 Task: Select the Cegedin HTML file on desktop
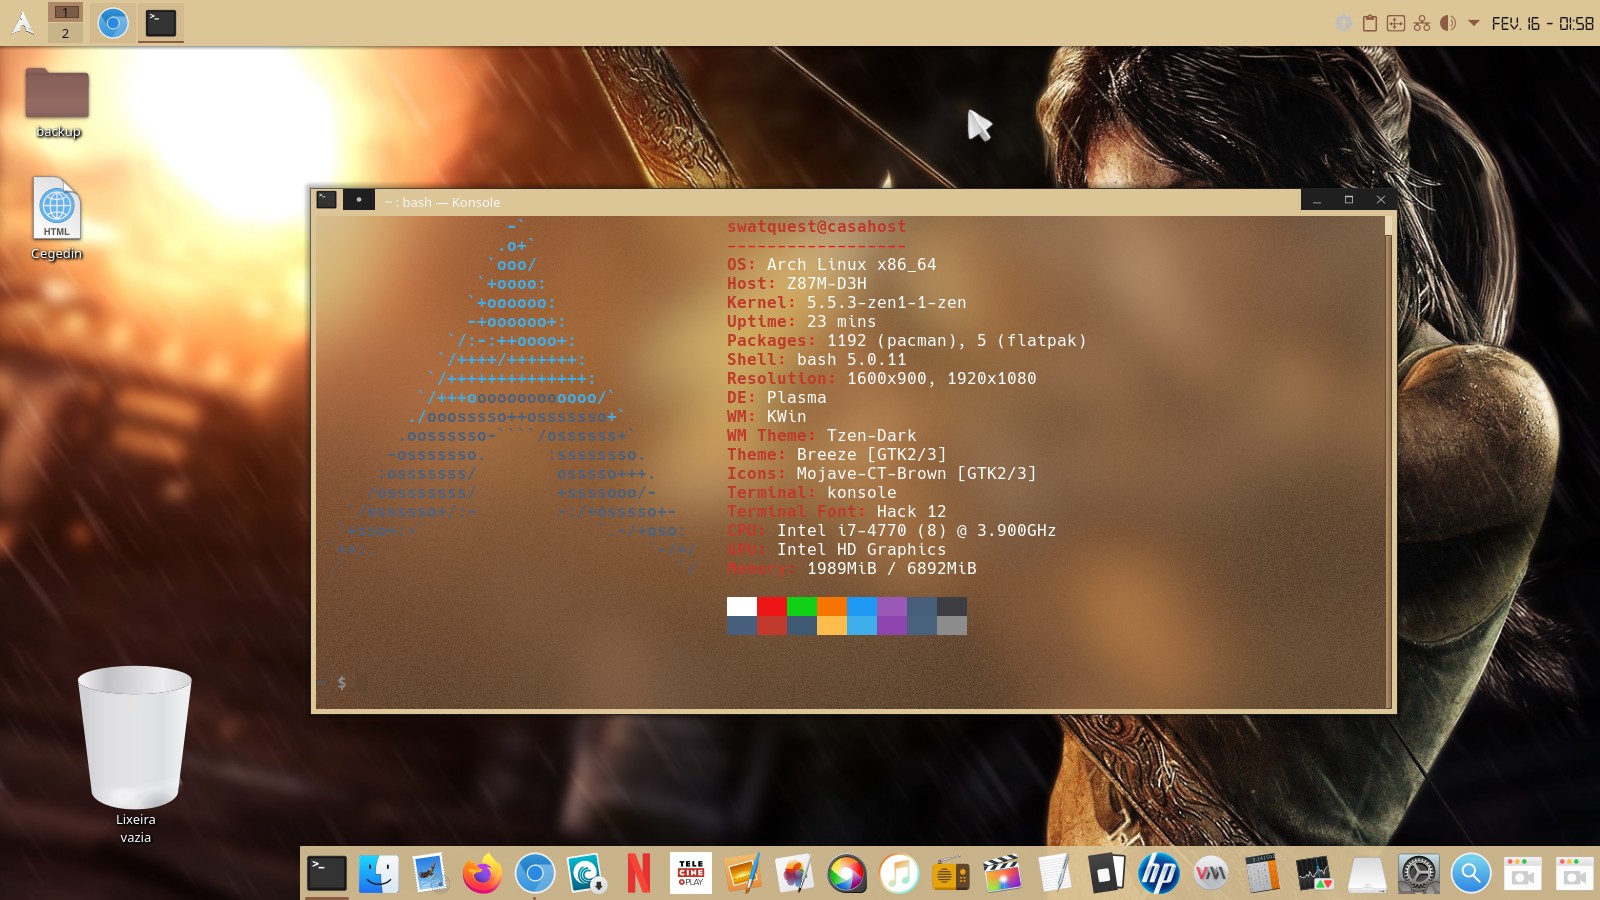point(57,219)
